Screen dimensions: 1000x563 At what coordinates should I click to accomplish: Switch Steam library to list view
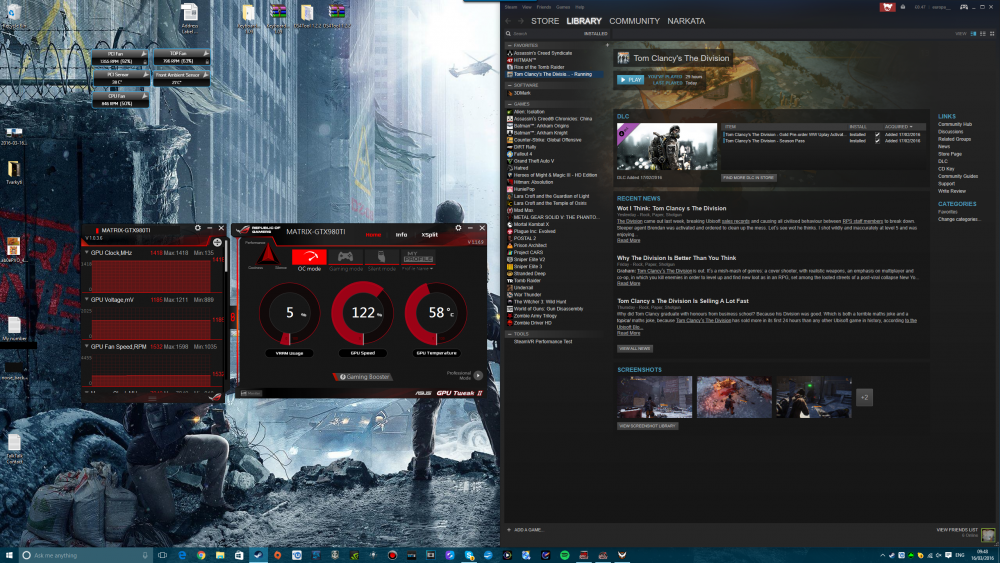(x=983, y=33)
